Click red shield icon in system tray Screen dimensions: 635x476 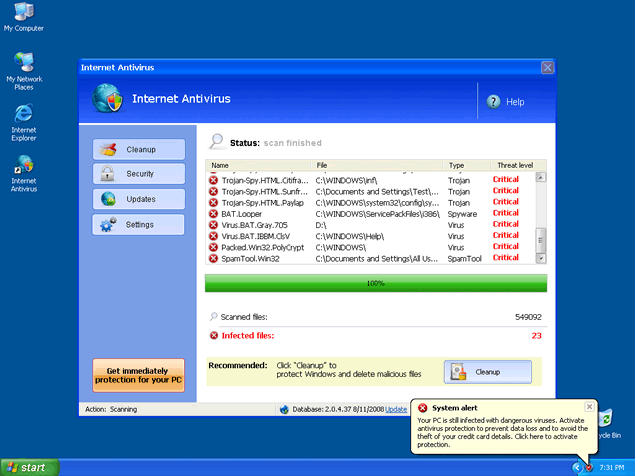590,467
